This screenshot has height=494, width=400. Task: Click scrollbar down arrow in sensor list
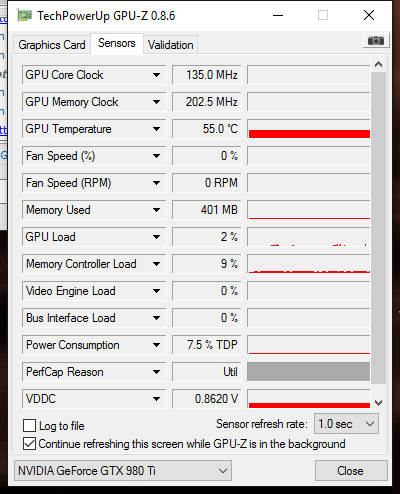[378, 403]
